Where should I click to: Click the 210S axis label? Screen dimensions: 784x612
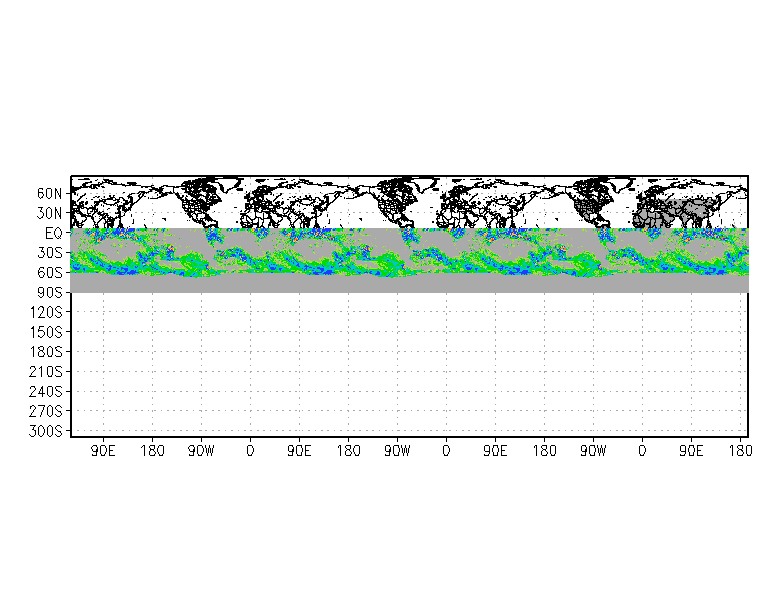46,372
